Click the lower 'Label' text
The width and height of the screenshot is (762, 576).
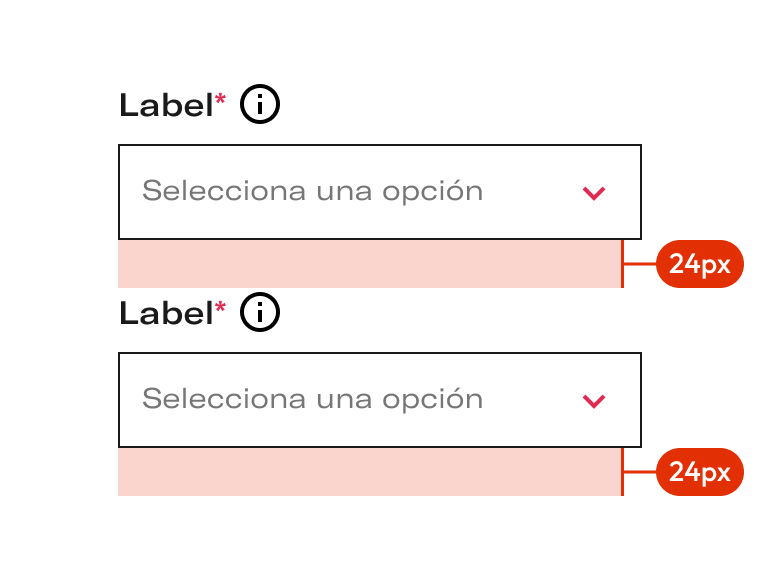tap(167, 313)
